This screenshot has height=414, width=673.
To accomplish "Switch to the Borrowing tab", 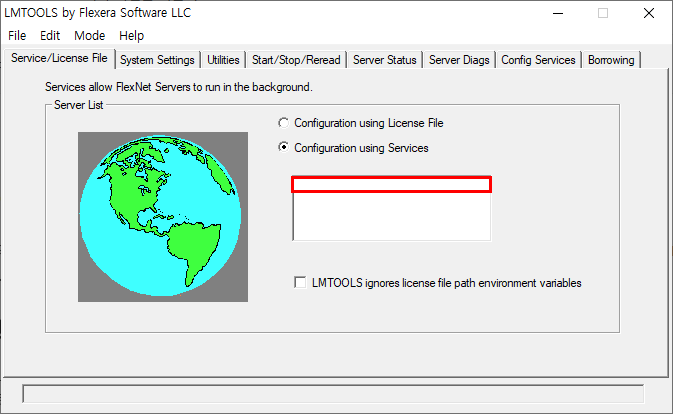I will click(x=611, y=60).
